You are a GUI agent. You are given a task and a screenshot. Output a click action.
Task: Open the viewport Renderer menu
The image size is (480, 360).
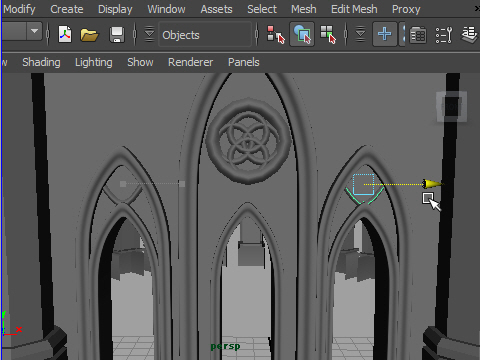(190, 62)
